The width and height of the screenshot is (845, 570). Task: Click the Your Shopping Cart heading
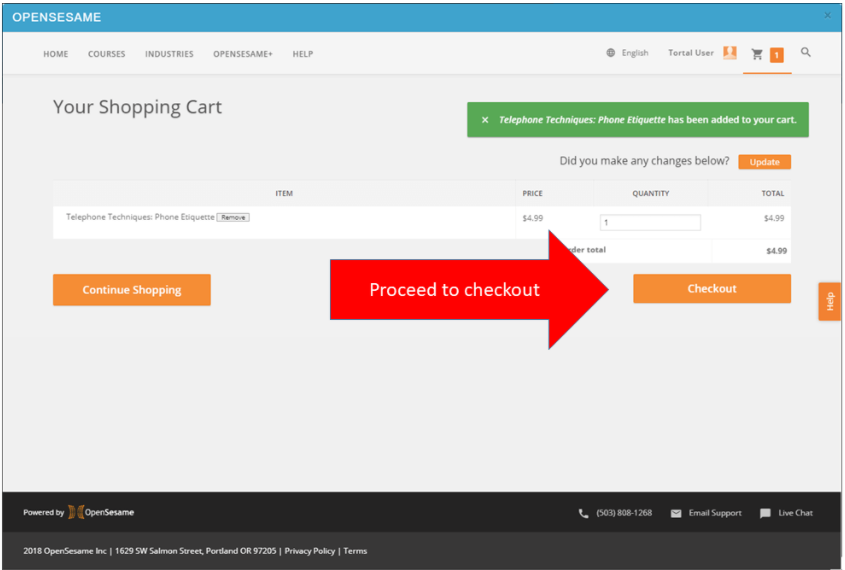pos(137,107)
